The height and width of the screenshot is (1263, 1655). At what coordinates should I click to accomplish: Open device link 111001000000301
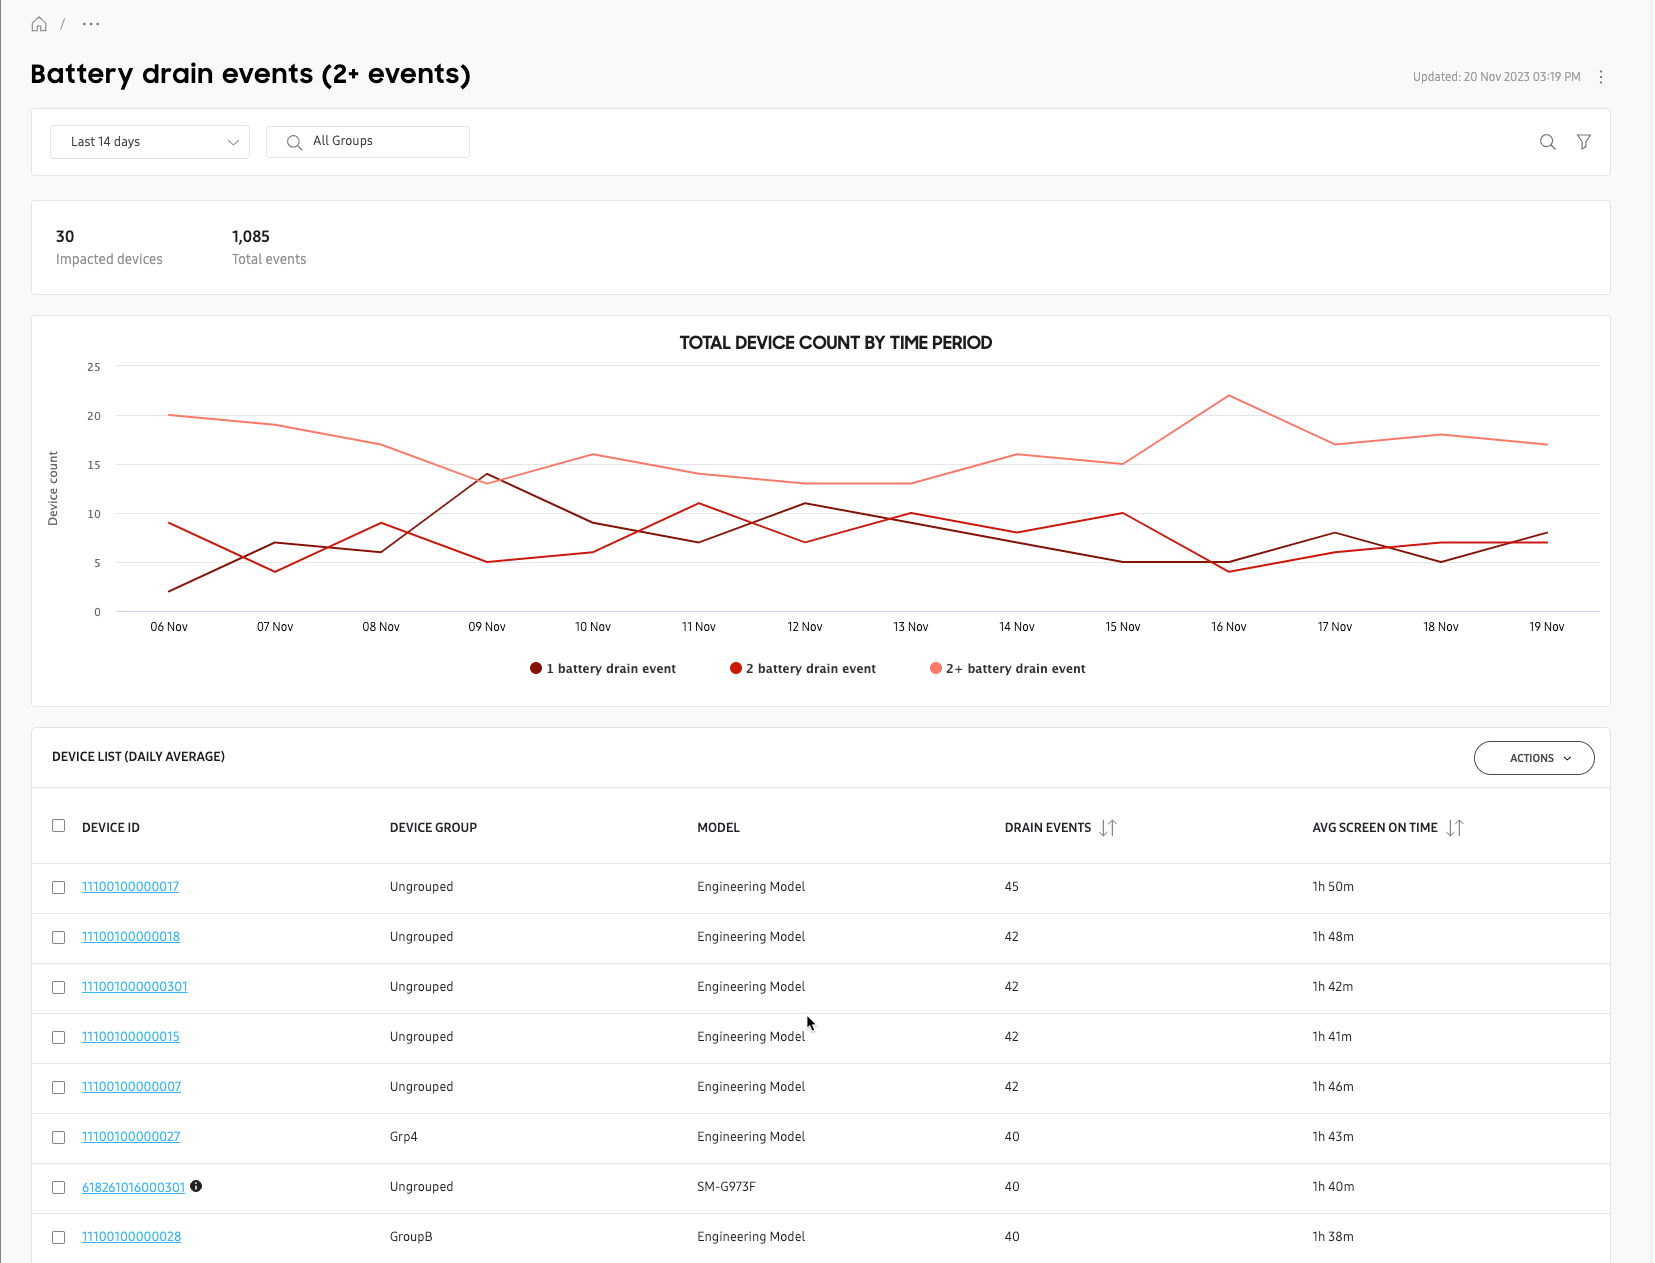pyautogui.click(x=135, y=987)
